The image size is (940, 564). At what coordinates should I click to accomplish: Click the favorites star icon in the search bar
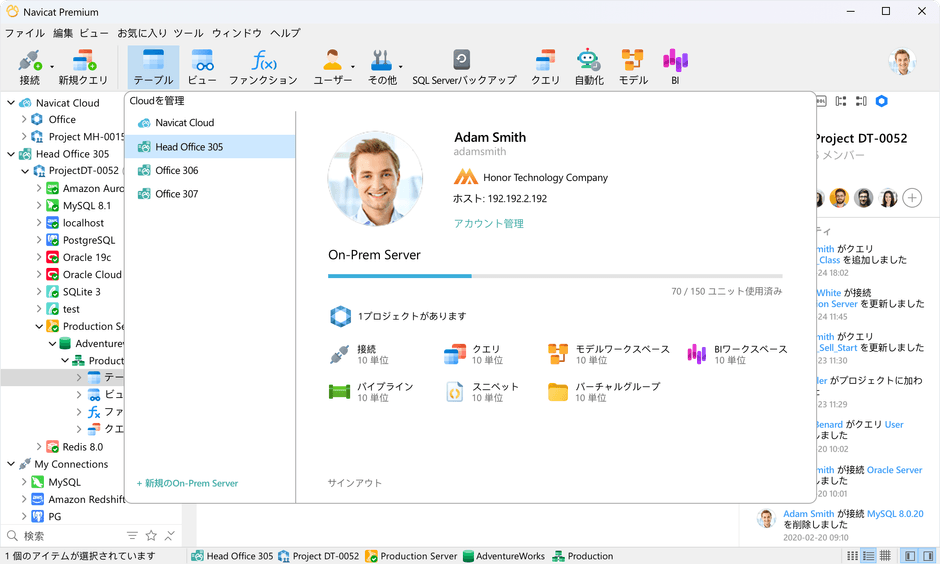click(x=151, y=535)
